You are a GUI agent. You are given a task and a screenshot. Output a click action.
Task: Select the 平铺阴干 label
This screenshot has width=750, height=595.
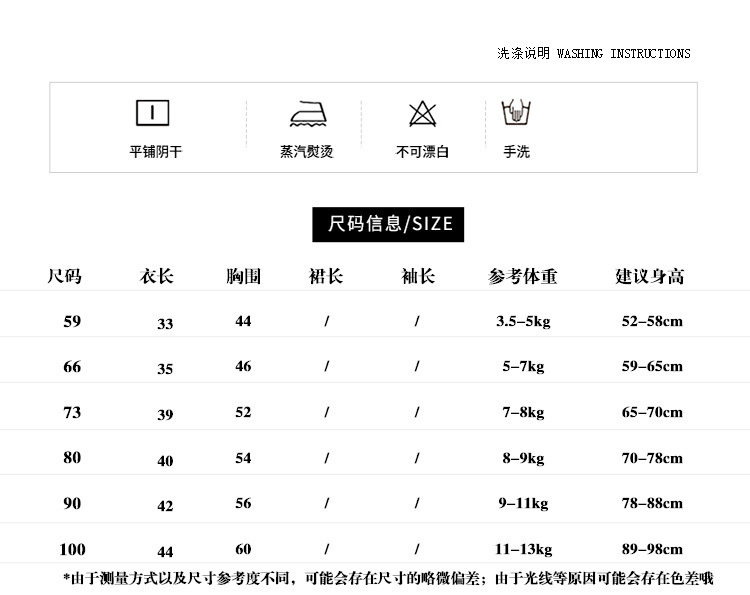tap(156, 152)
